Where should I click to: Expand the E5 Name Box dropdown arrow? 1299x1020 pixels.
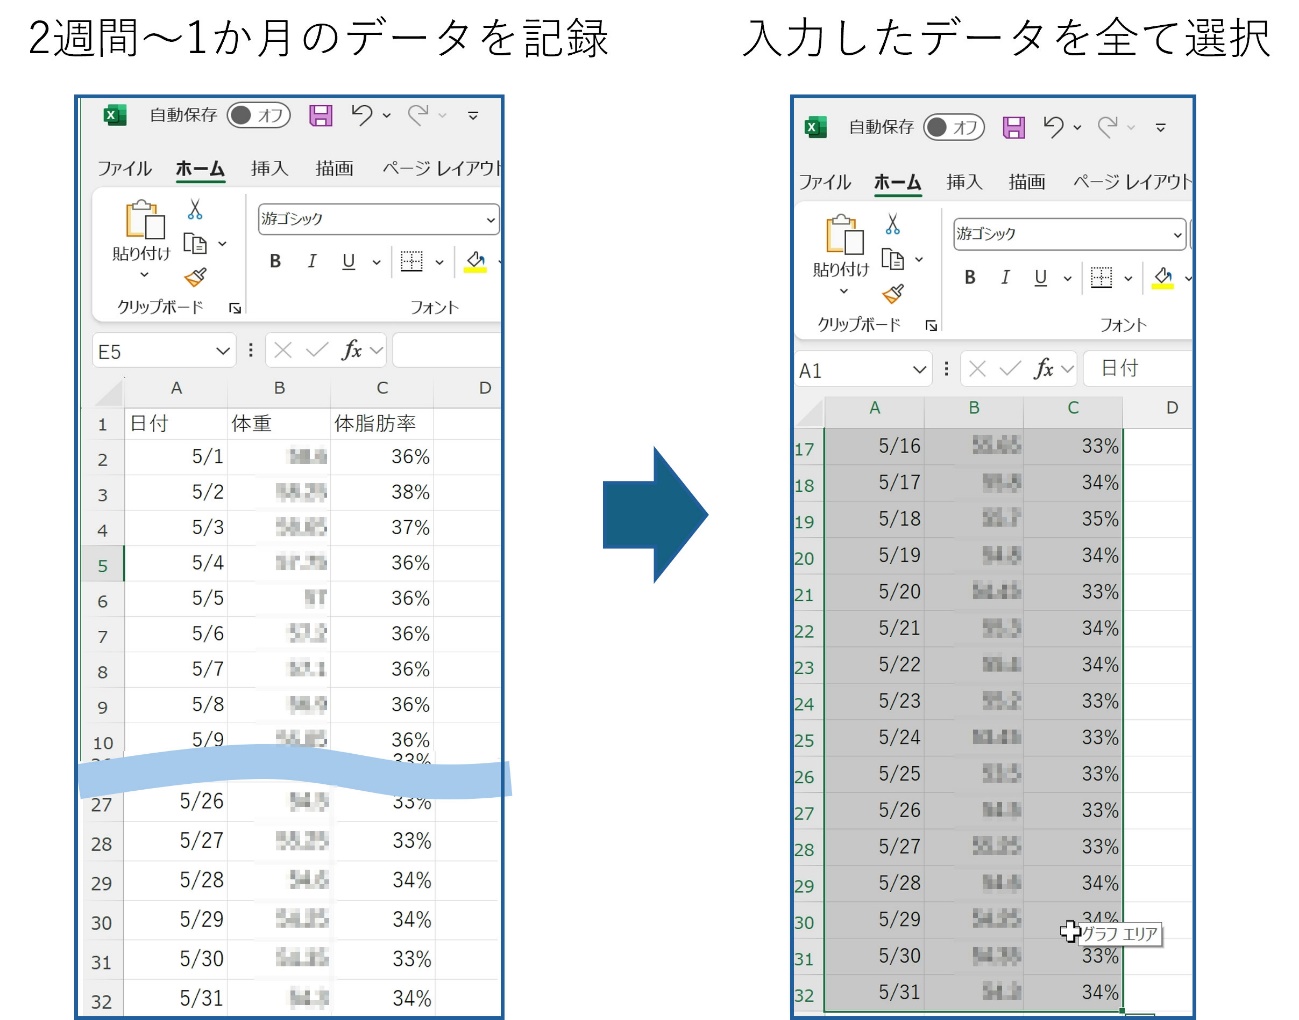tap(223, 351)
